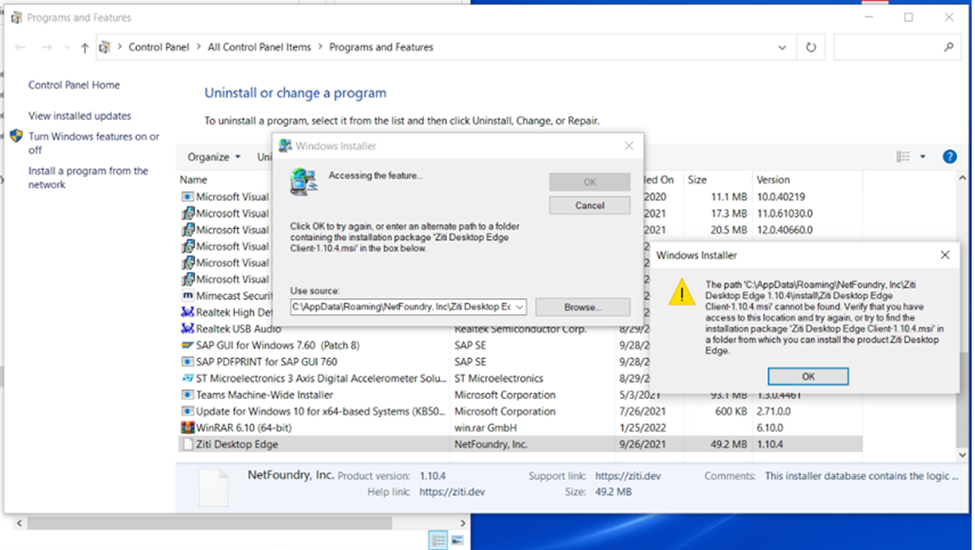The height and width of the screenshot is (550, 975).
Task: Click the Windows Installer computer icon
Action: coord(303,182)
